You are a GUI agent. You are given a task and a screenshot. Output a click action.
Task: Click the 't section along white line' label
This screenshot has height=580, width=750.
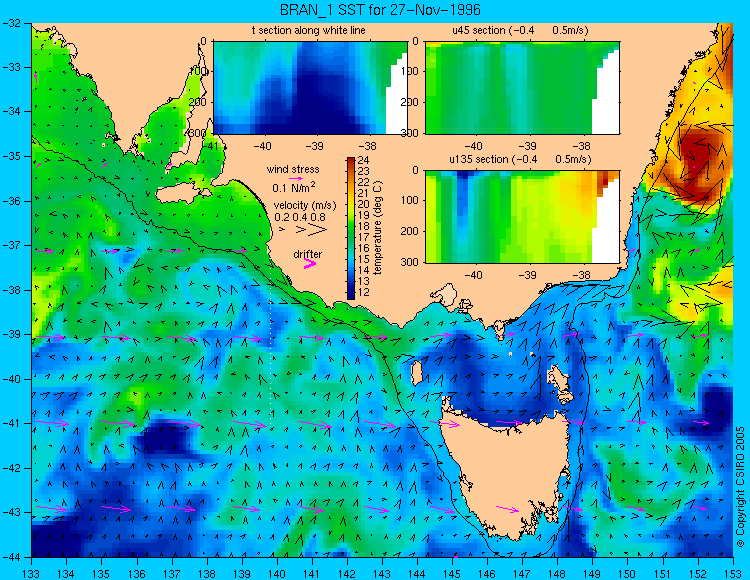pos(309,30)
